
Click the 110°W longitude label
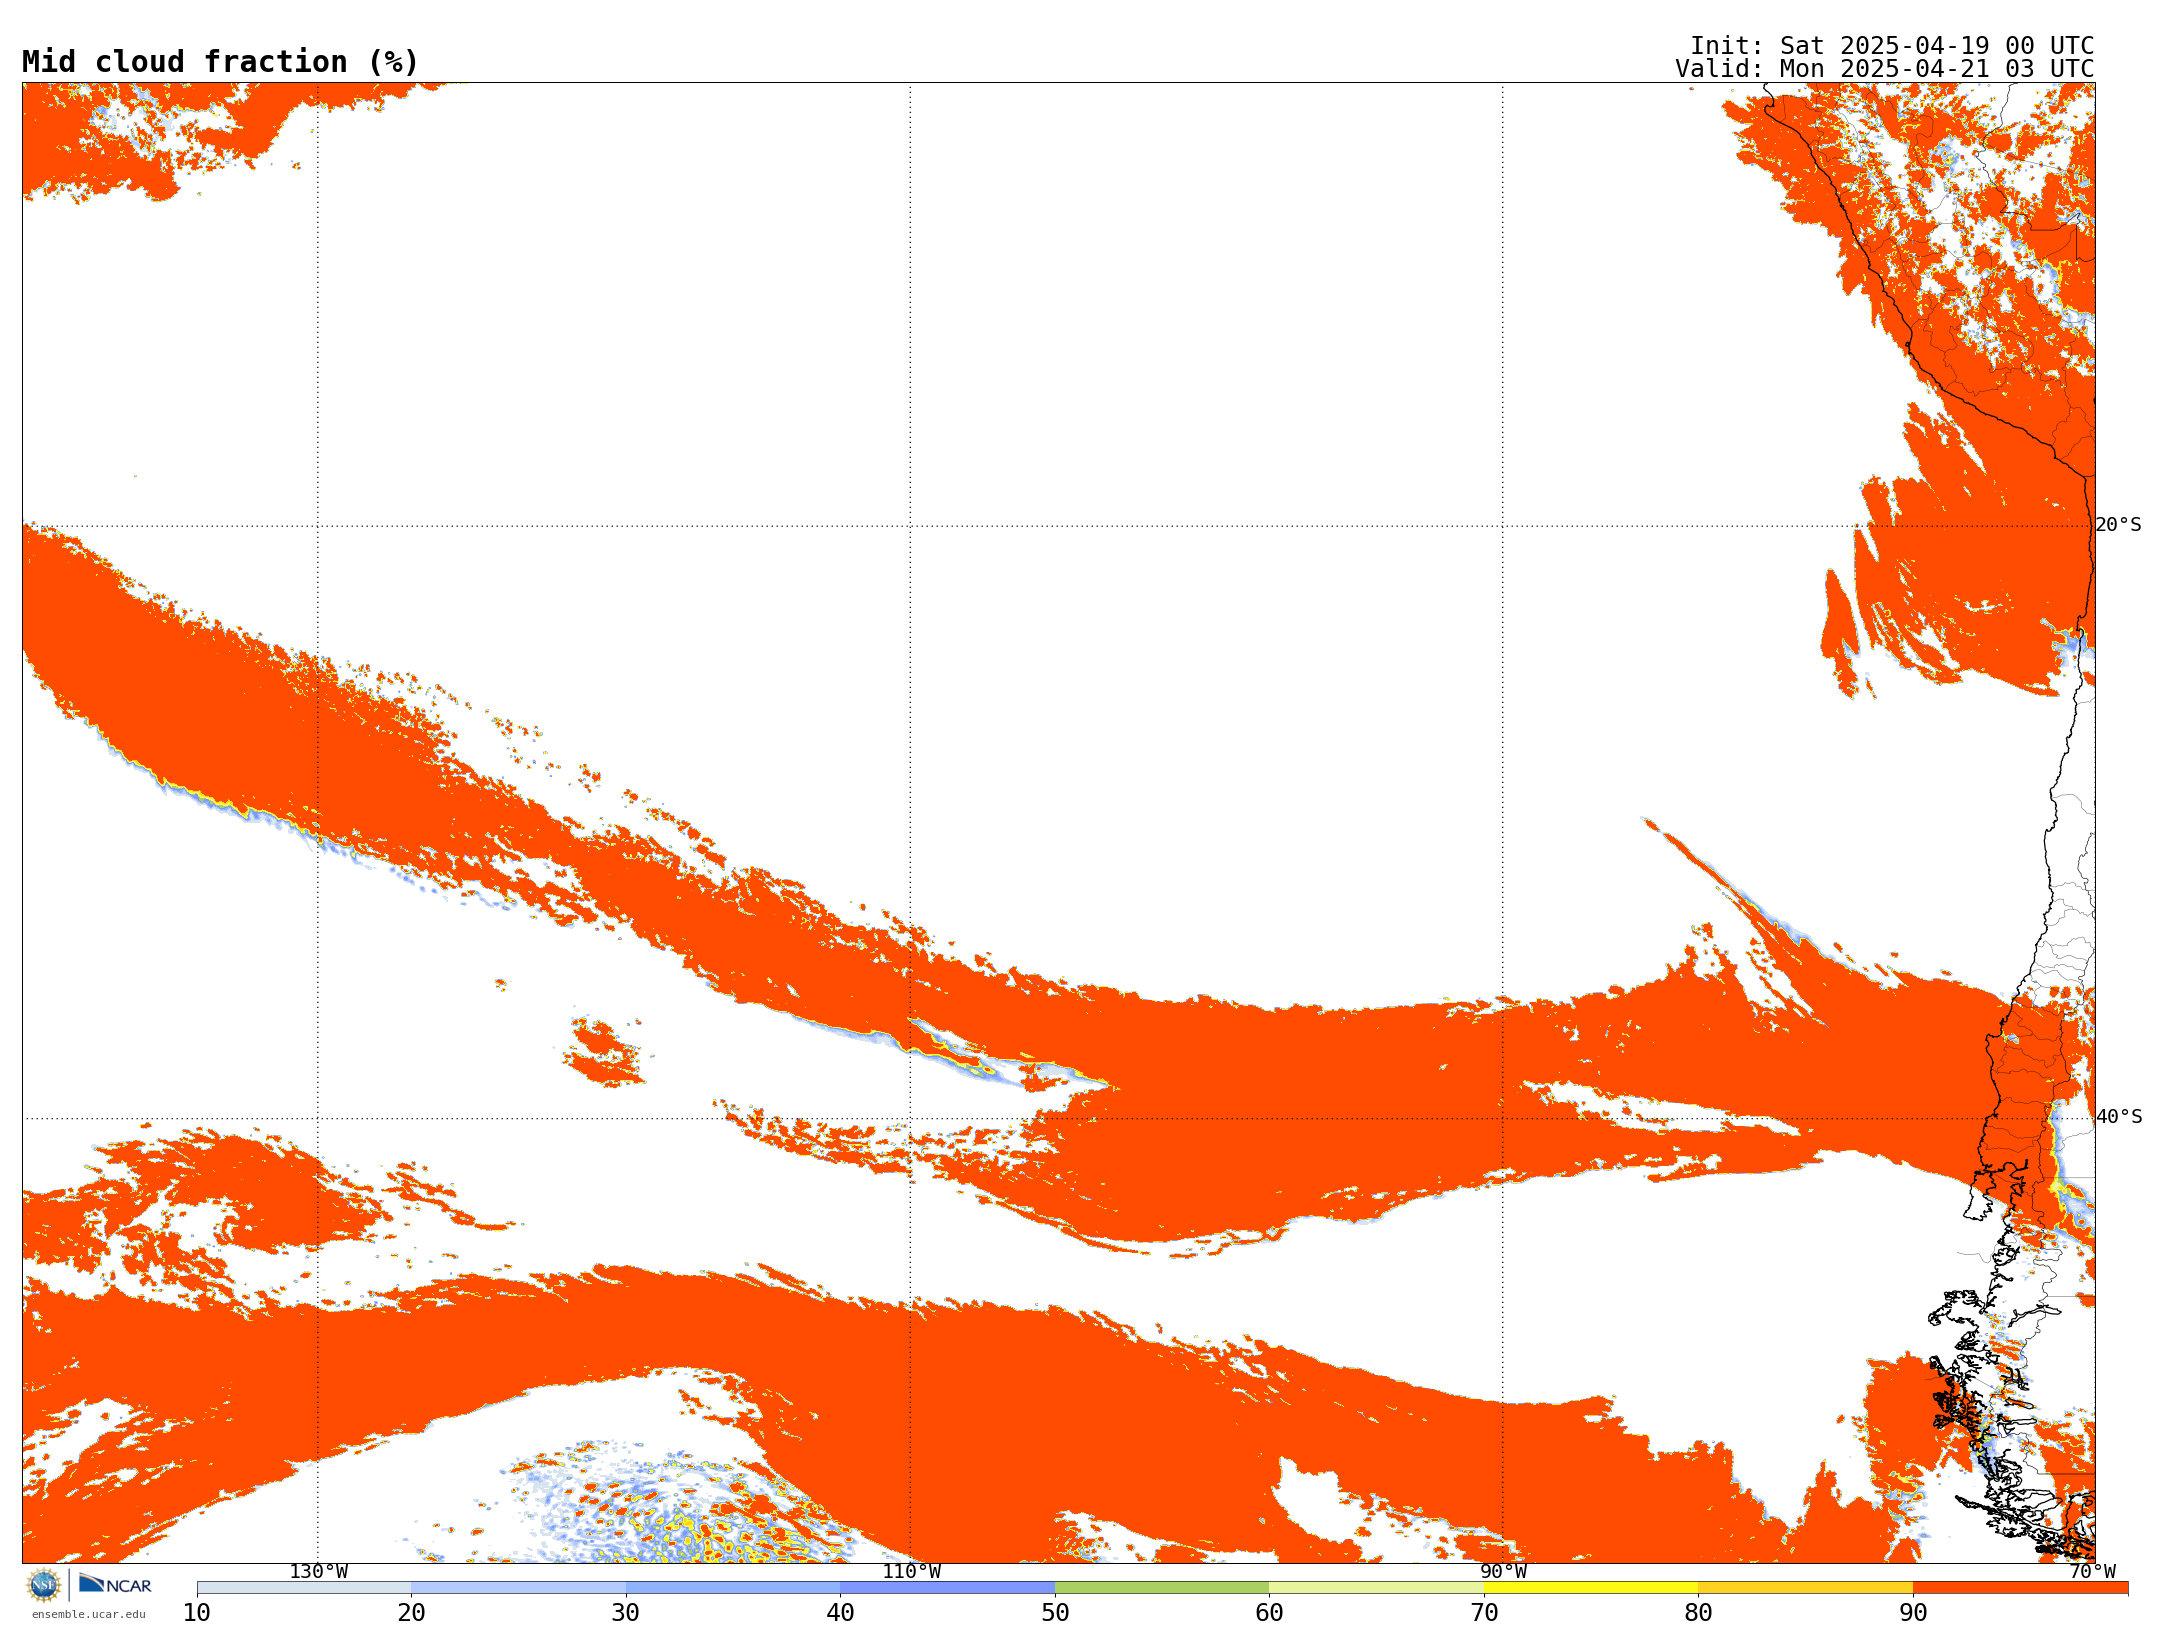[x=911, y=1571]
